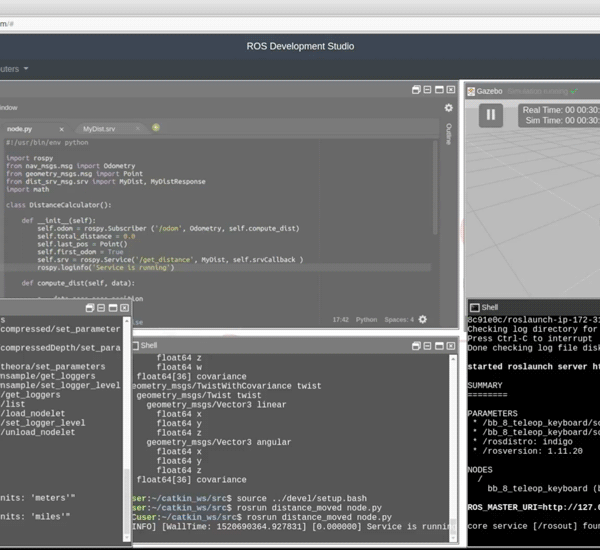Viewport: 600px width, 550px height.
Task: Expand the Computers dropdown in top bar
Action: tap(14, 69)
